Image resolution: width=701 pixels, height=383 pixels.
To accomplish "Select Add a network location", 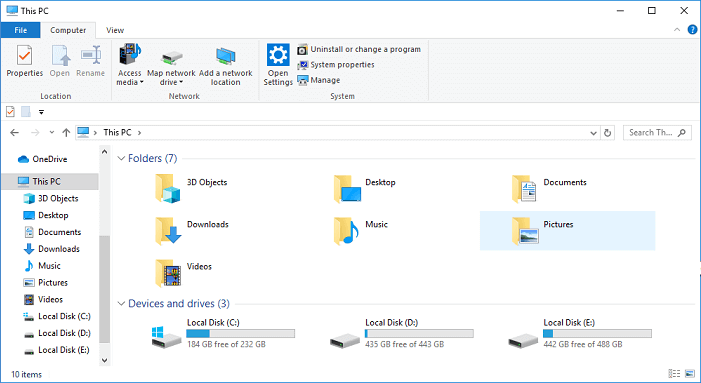I will click(x=225, y=65).
